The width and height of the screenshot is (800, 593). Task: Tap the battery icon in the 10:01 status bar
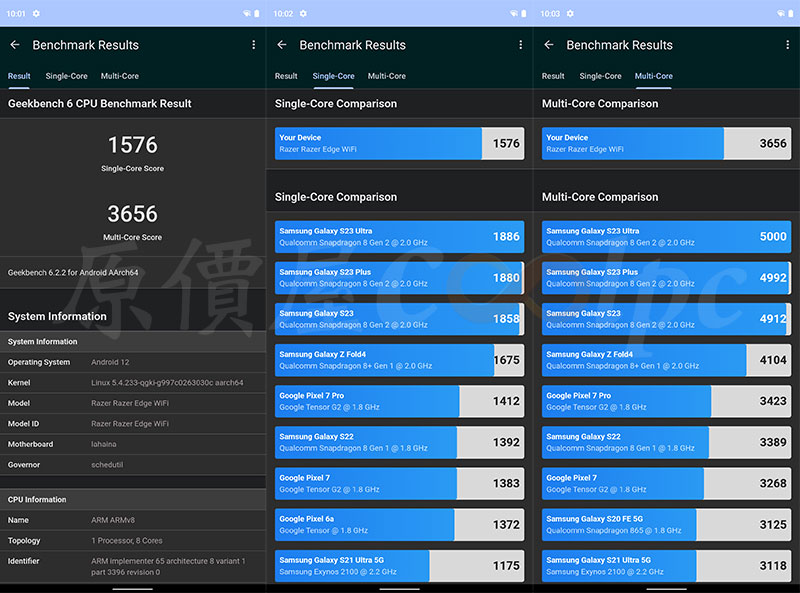pyautogui.click(x=257, y=14)
